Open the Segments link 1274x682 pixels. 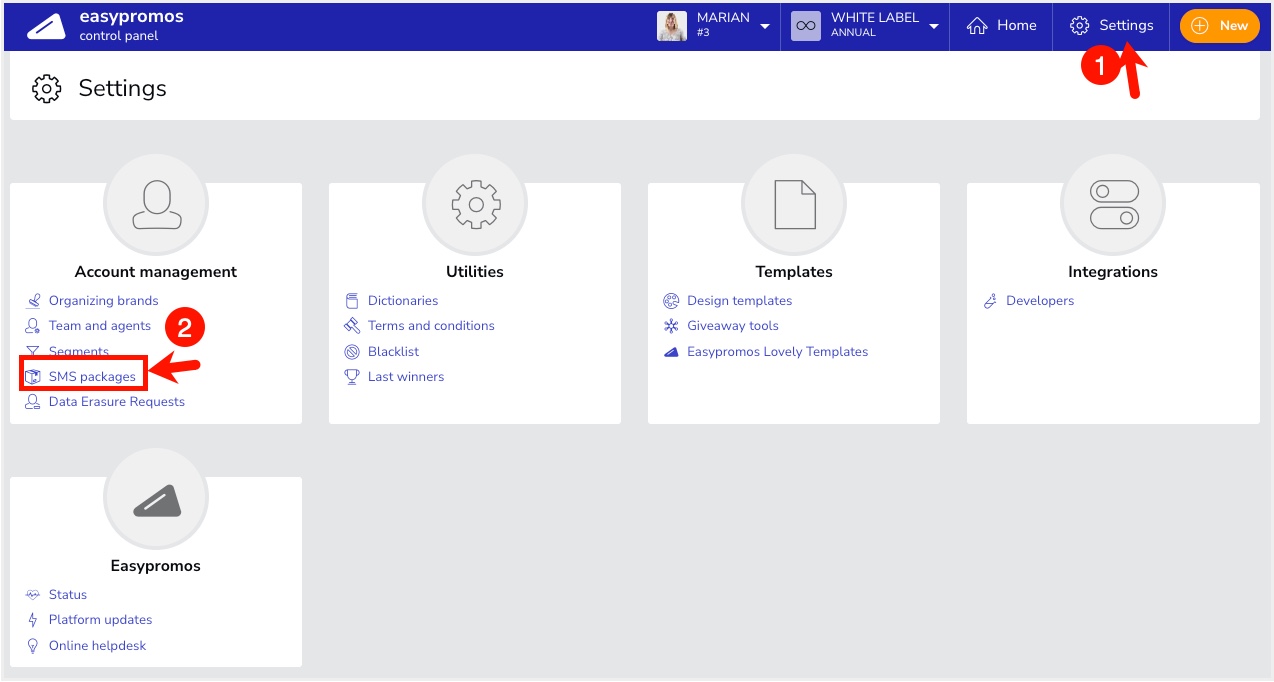click(79, 352)
